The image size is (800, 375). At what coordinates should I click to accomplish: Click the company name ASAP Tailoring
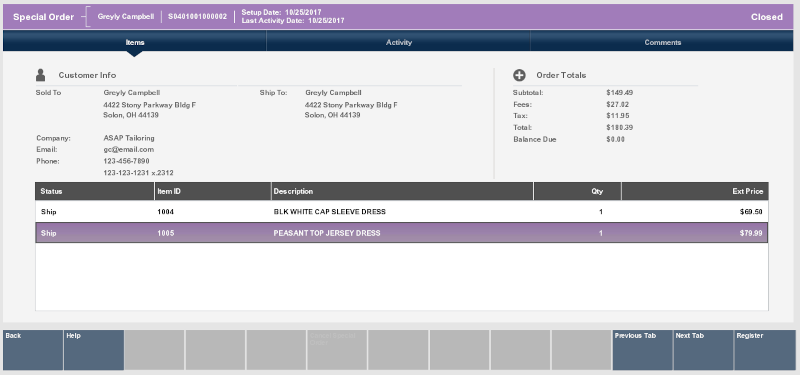[x=129, y=138]
